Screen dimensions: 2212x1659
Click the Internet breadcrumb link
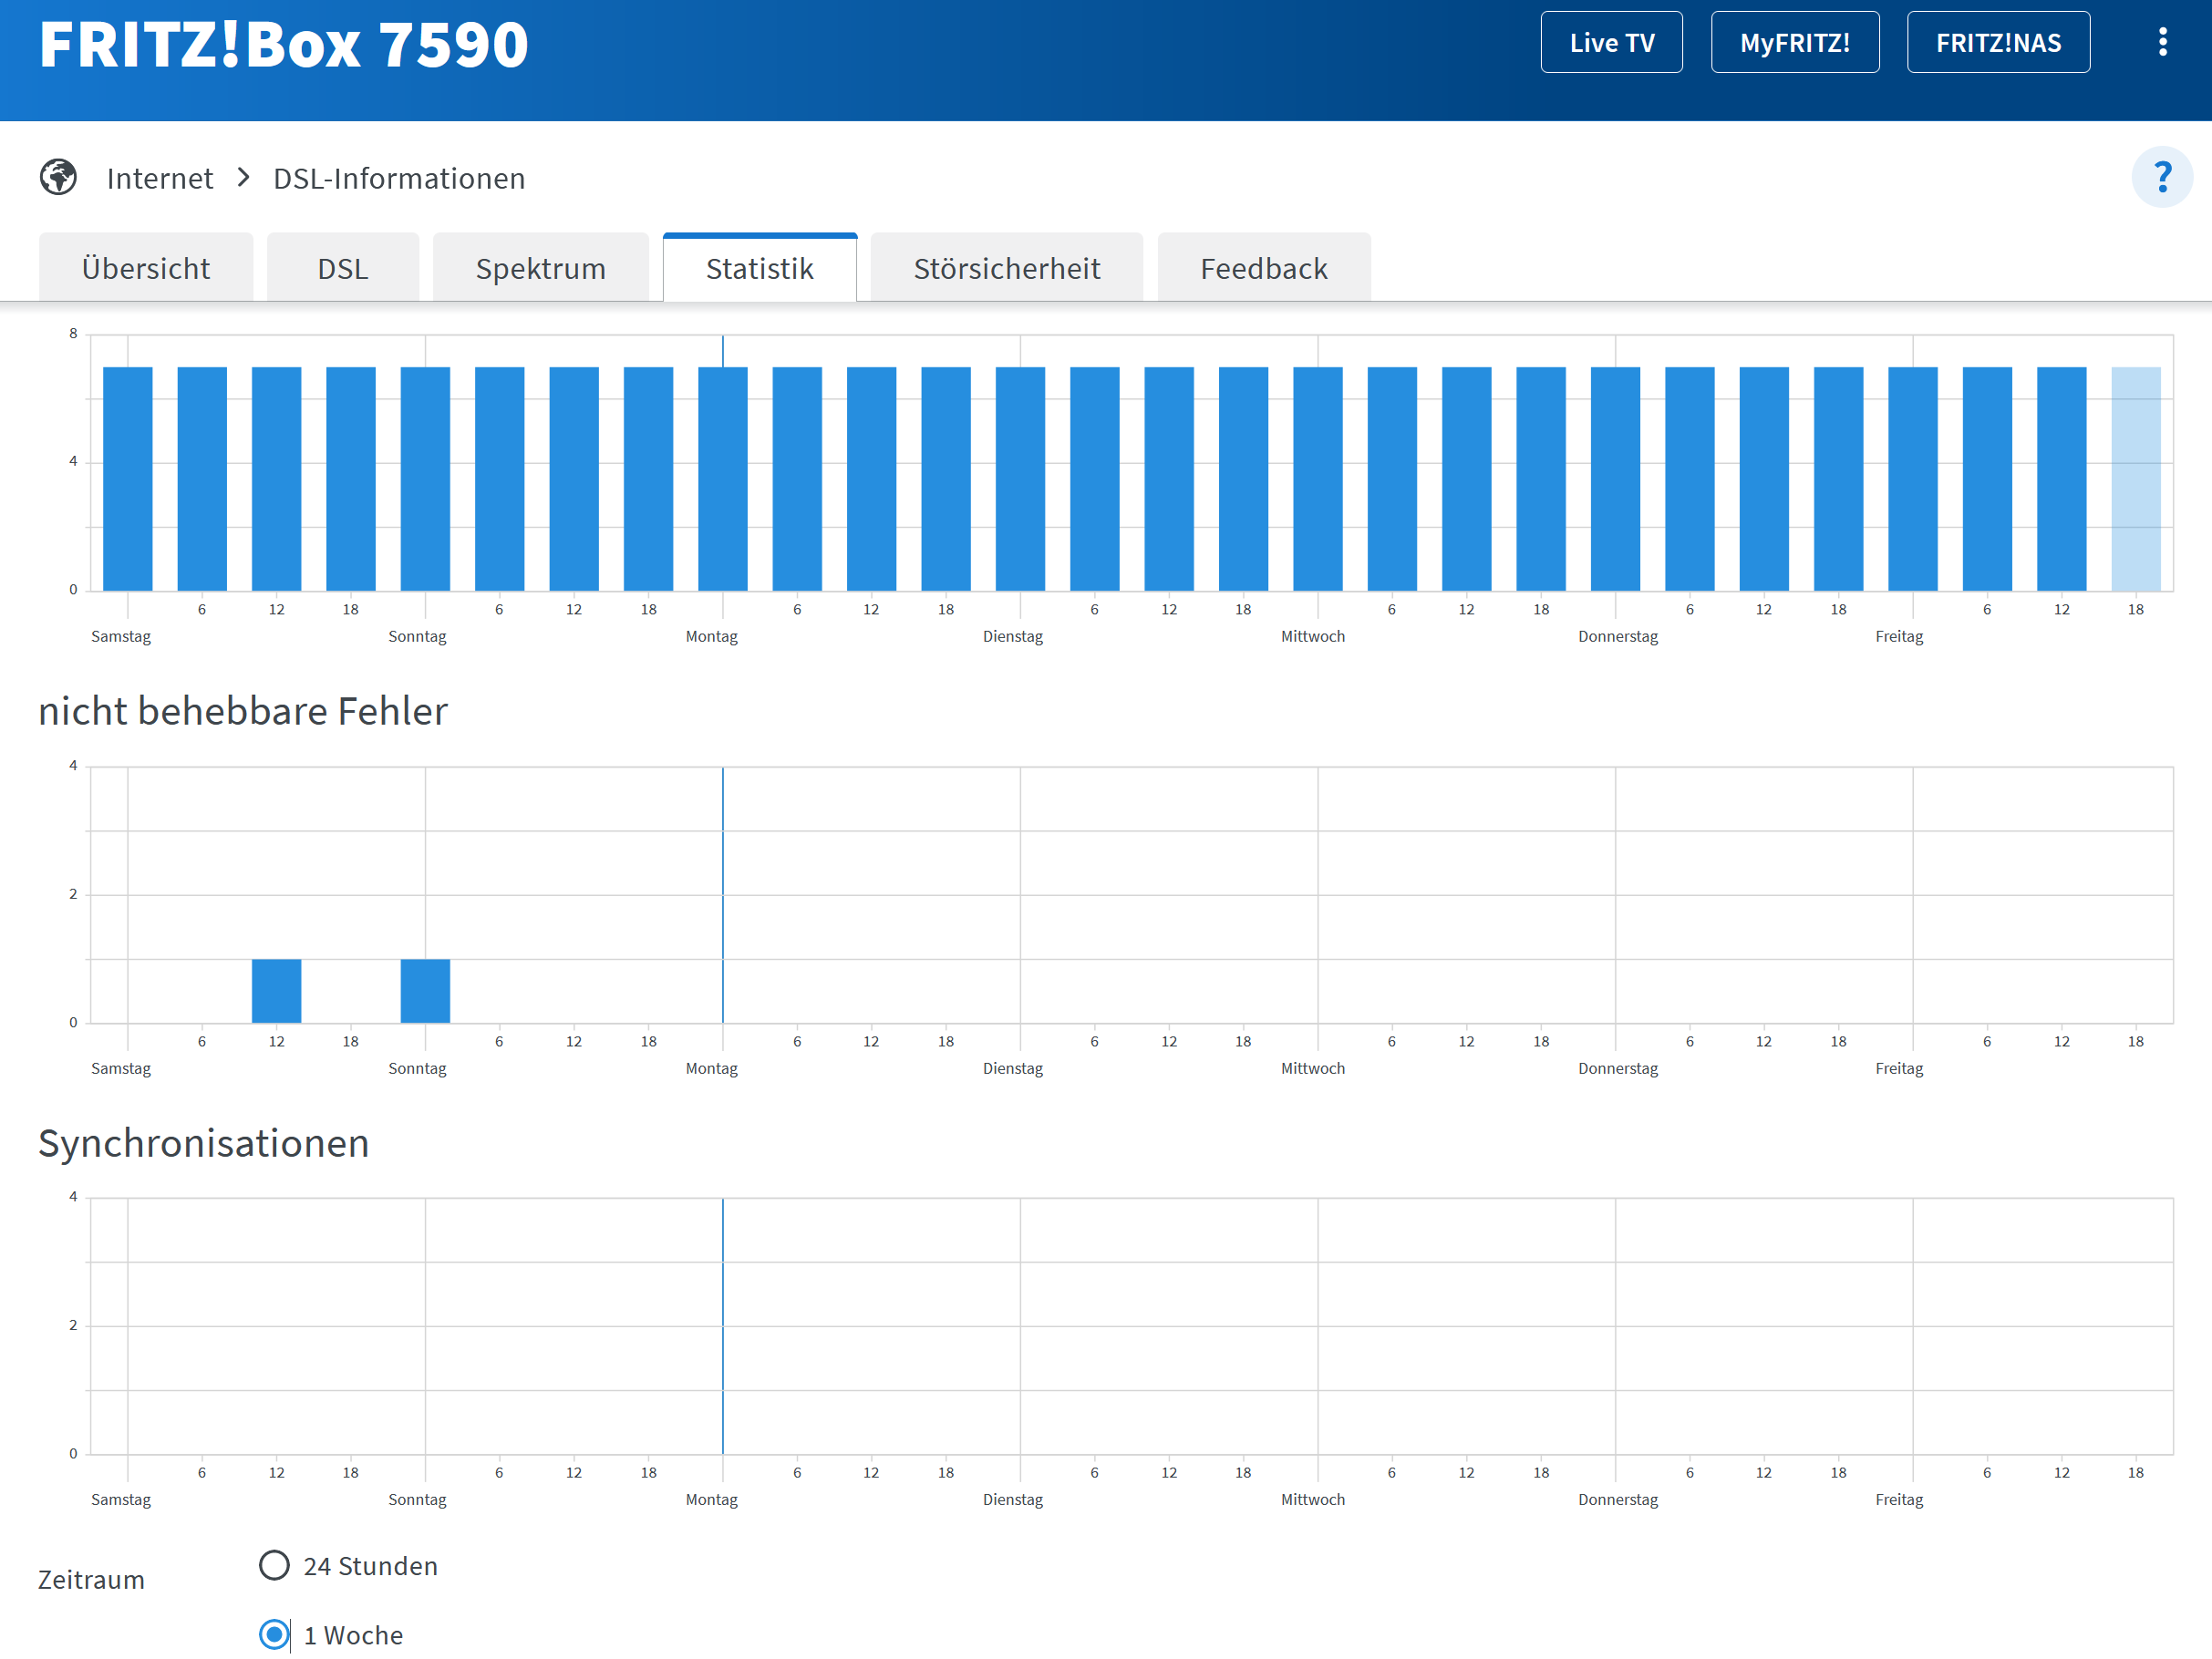pos(160,178)
